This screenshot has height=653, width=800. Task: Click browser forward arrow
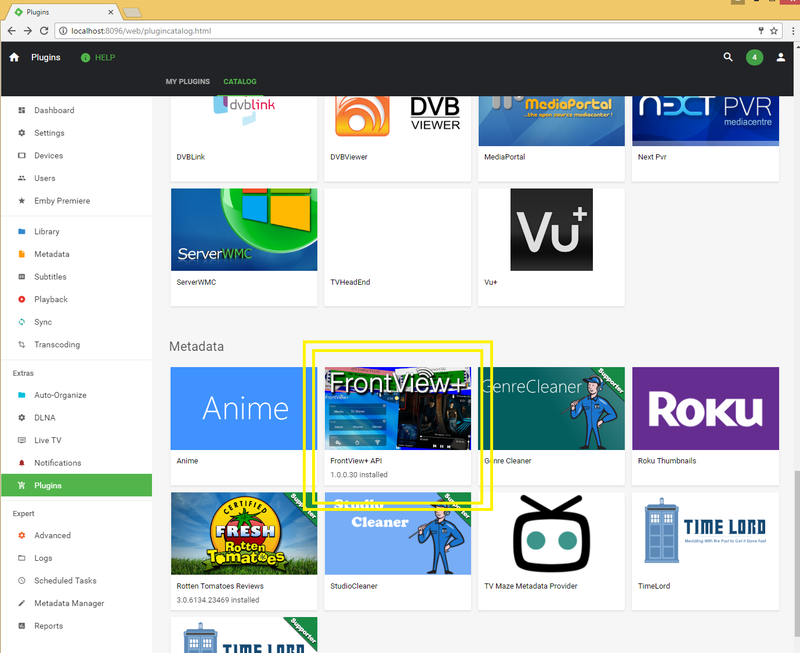(x=28, y=31)
